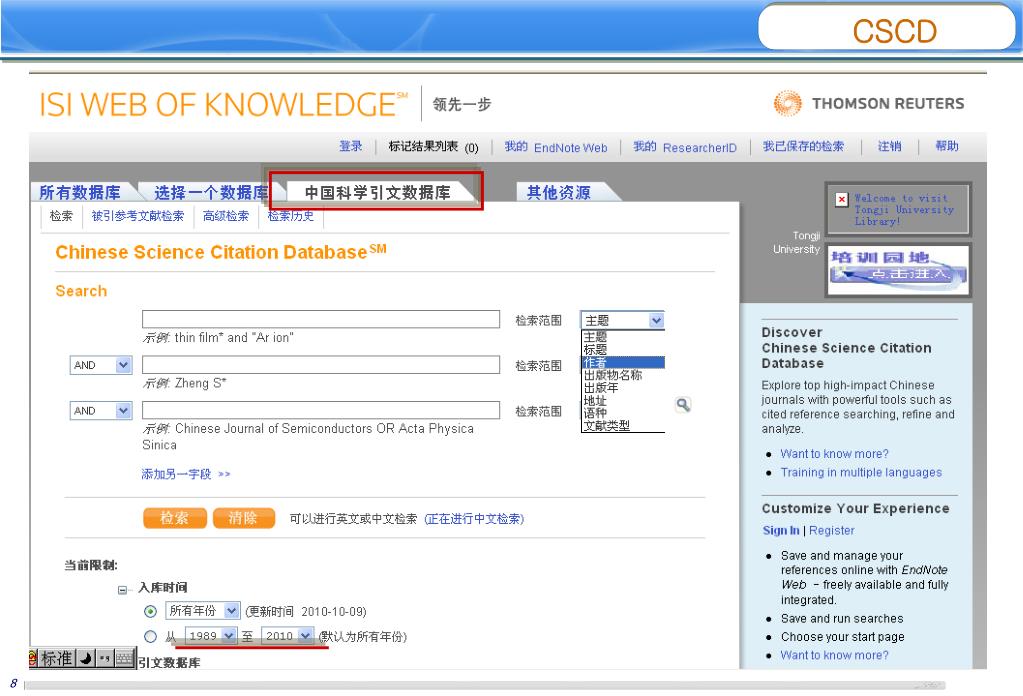Click the Thomson Reuters logo
Viewport: 1023px width, 696px height.
(x=868, y=103)
